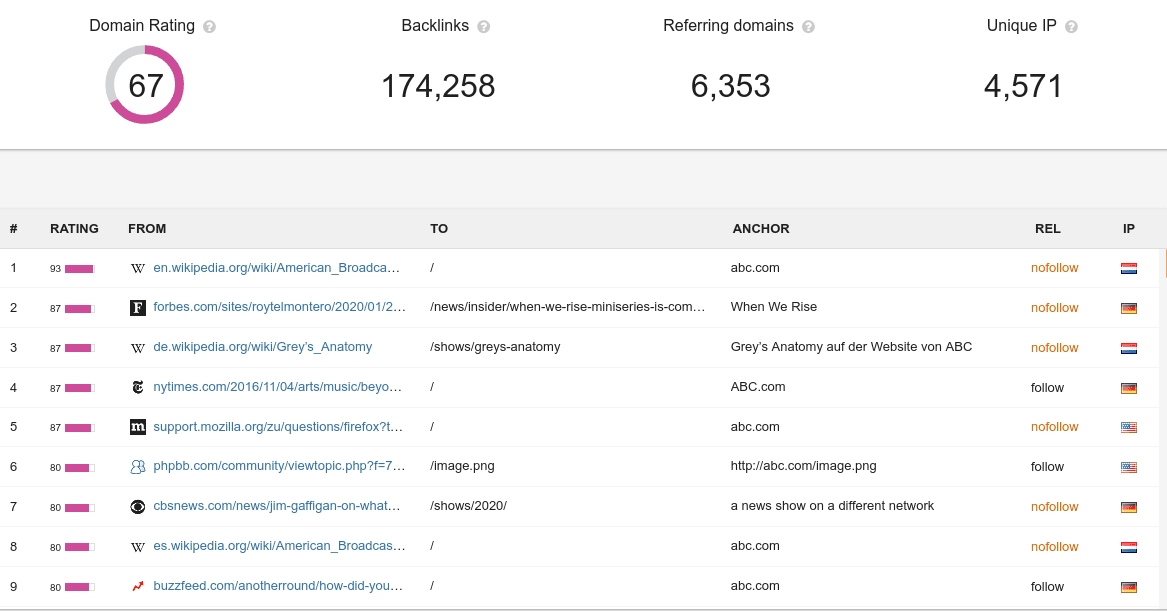
Task: Open the buzzfeed.com anotherround link
Action: (278, 586)
